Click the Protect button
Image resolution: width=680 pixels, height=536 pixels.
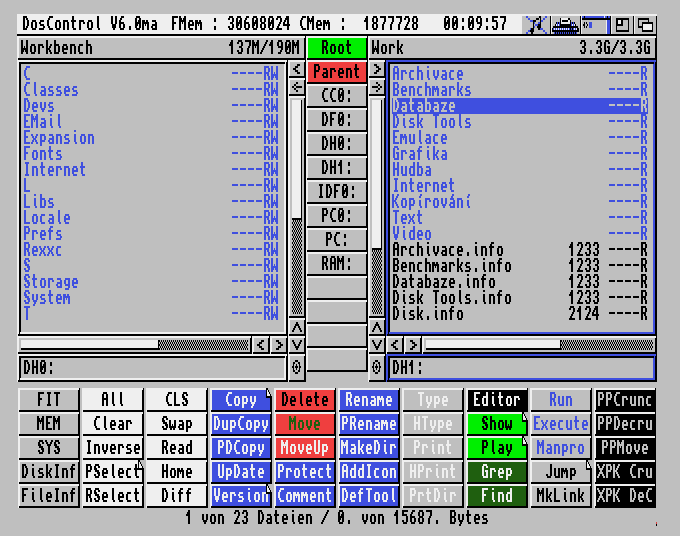(x=305, y=472)
